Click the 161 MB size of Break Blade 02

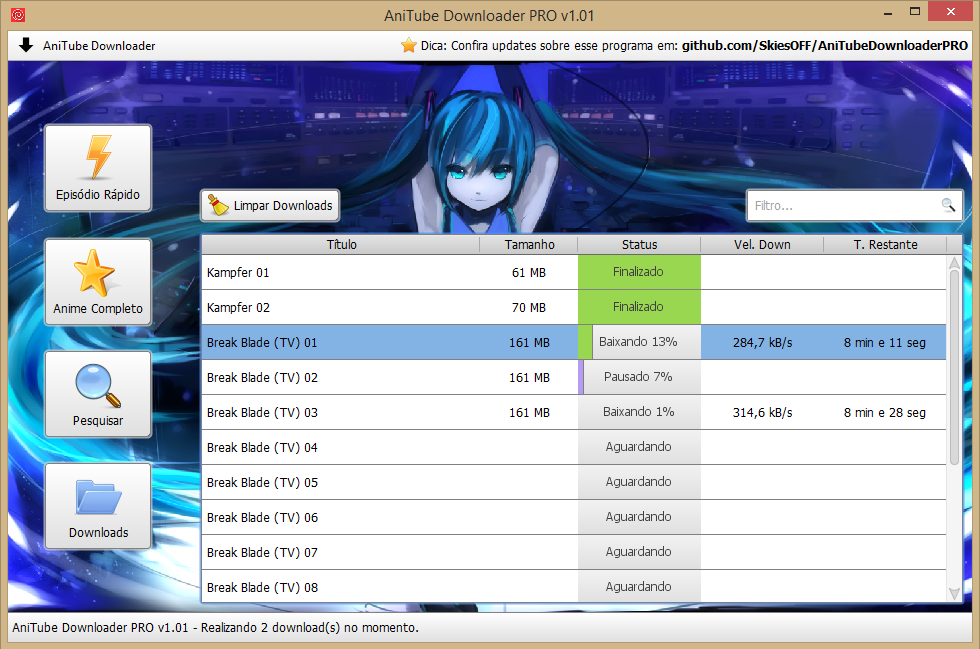tap(529, 378)
